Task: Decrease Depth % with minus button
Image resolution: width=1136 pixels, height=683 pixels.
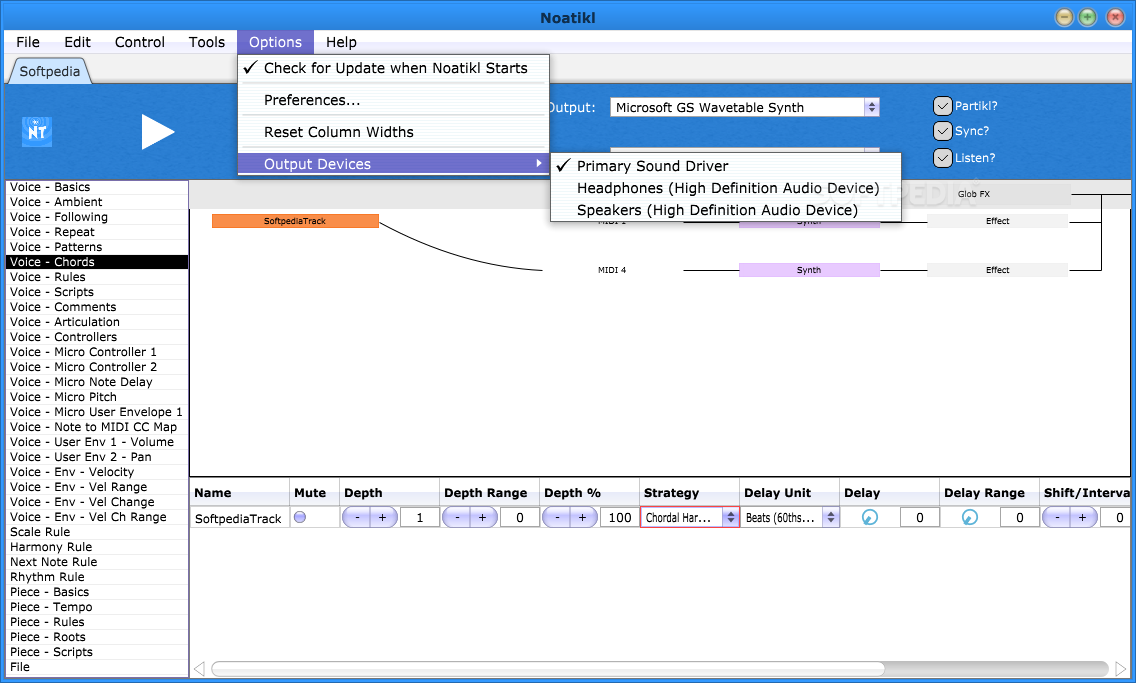Action: 557,517
